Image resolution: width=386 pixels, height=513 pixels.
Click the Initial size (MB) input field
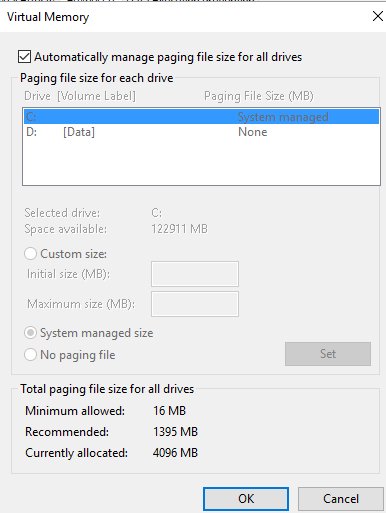pos(195,274)
